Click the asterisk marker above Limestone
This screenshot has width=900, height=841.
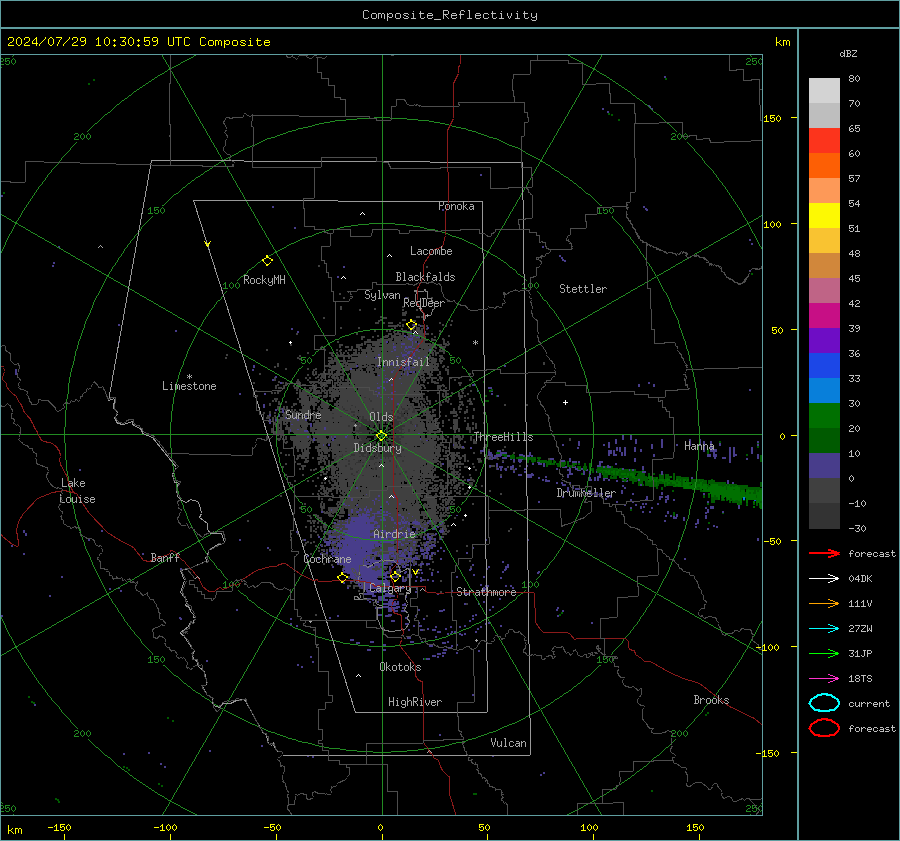click(x=189, y=377)
